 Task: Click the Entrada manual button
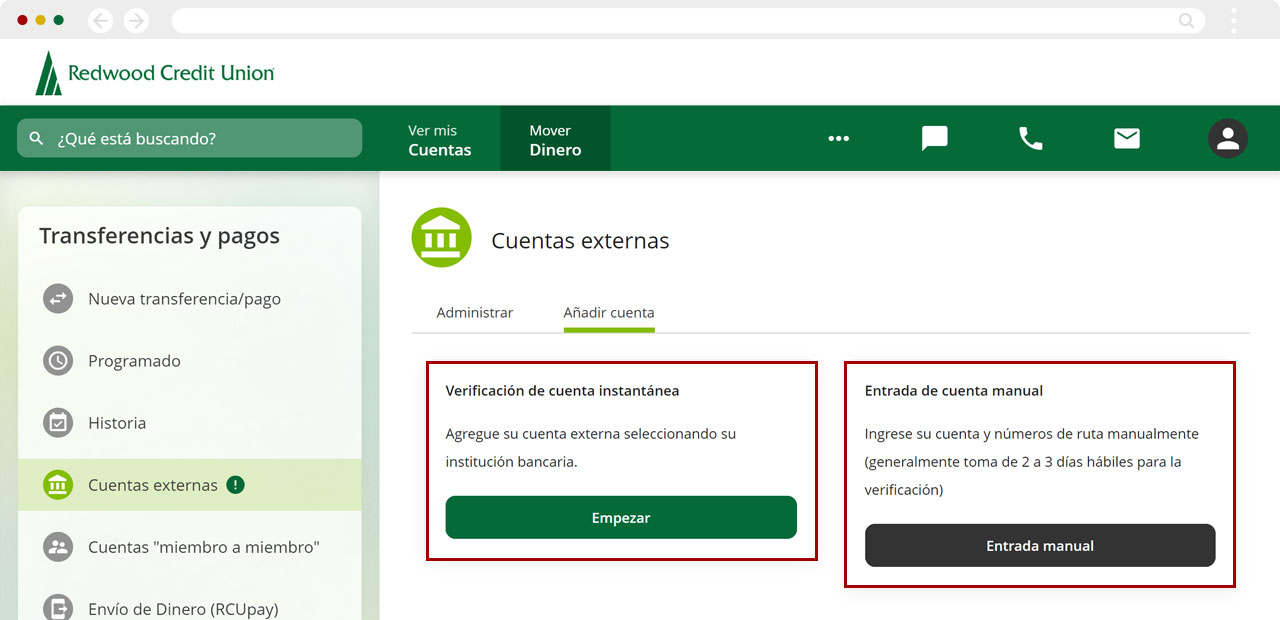1040,545
